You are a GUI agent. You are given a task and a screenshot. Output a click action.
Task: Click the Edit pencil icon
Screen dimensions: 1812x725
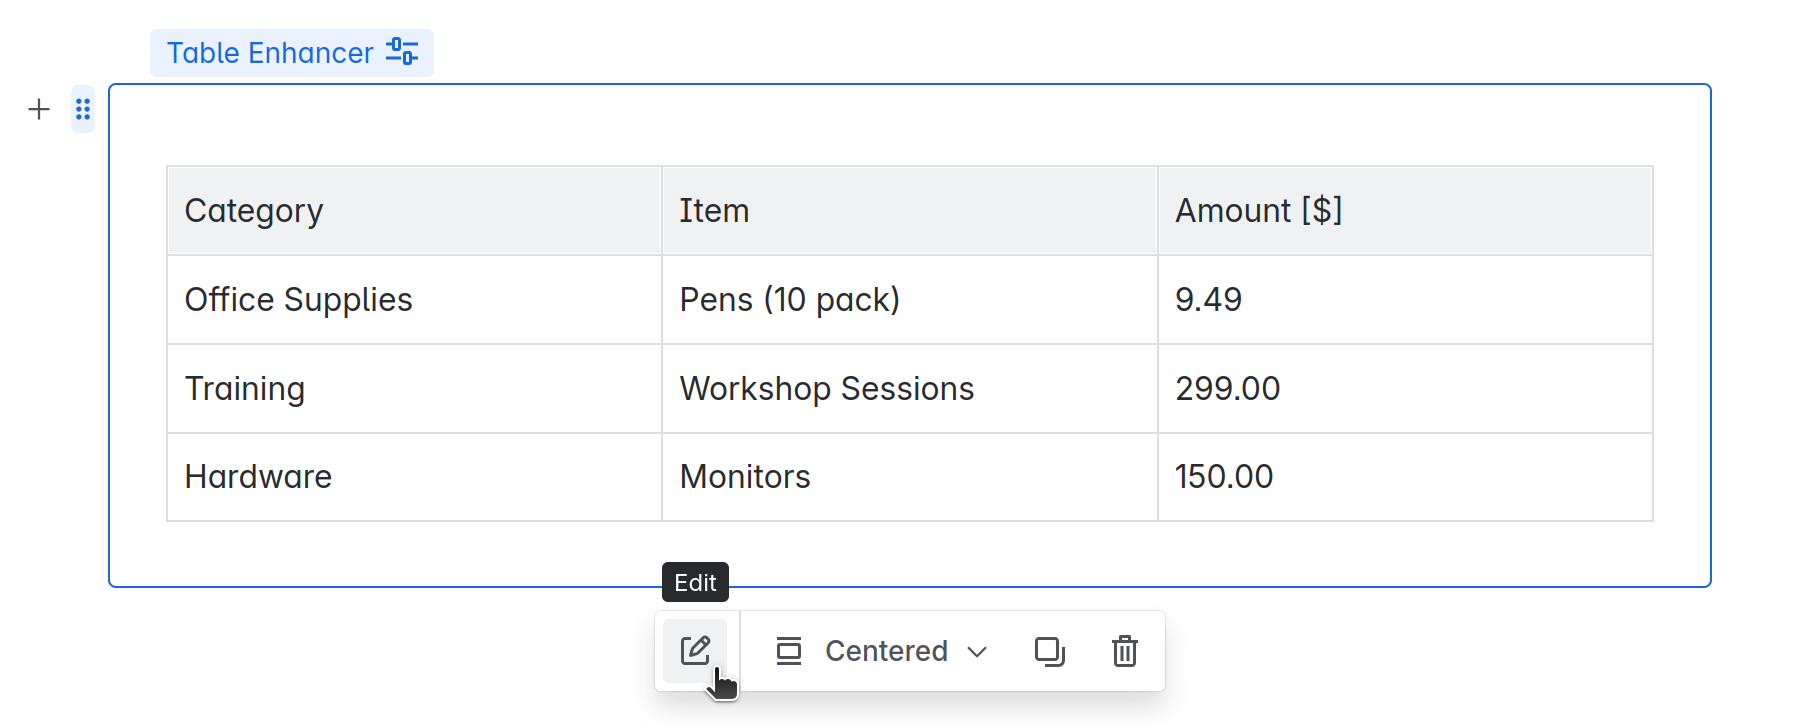tap(695, 651)
